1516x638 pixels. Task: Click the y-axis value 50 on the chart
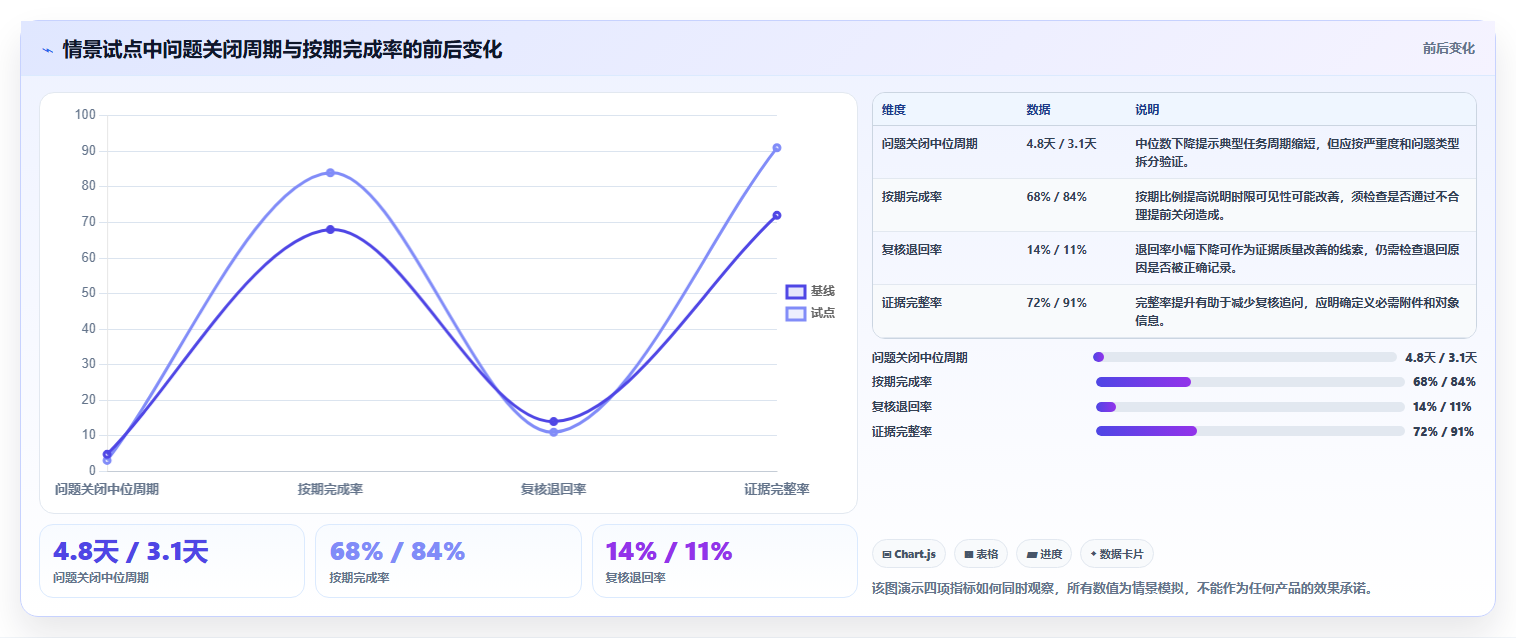coord(89,293)
